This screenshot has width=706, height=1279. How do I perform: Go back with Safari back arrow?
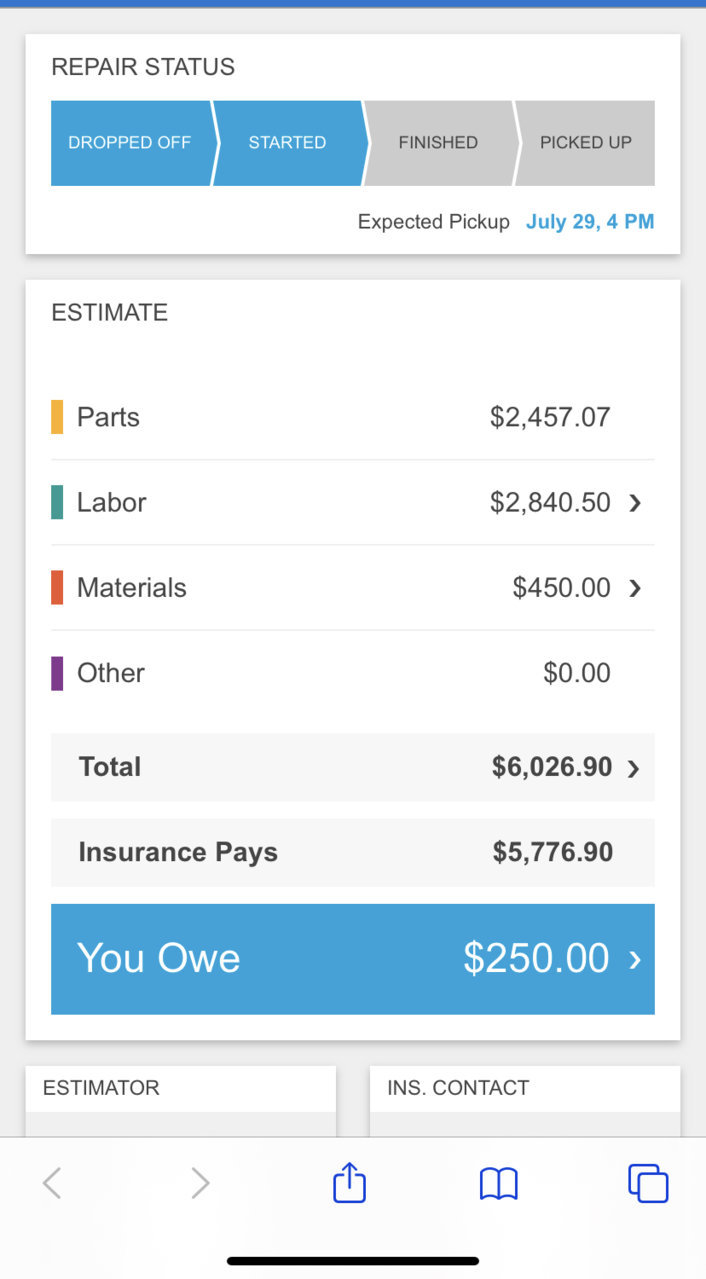[52, 1184]
